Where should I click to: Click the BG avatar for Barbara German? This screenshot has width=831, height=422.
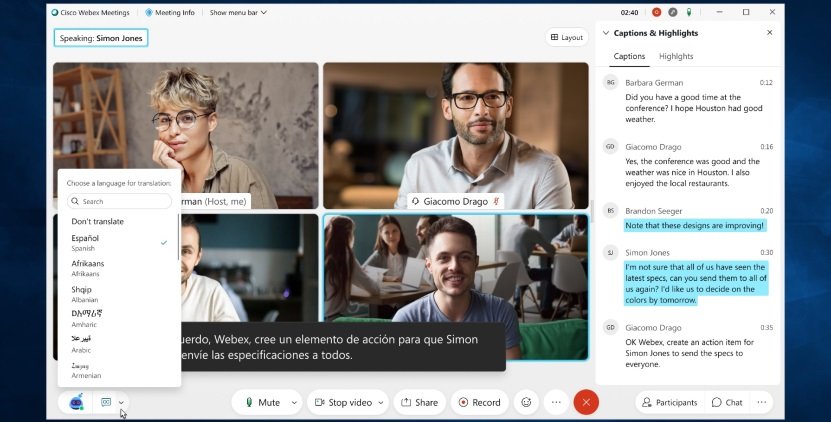click(x=611, y=83)
